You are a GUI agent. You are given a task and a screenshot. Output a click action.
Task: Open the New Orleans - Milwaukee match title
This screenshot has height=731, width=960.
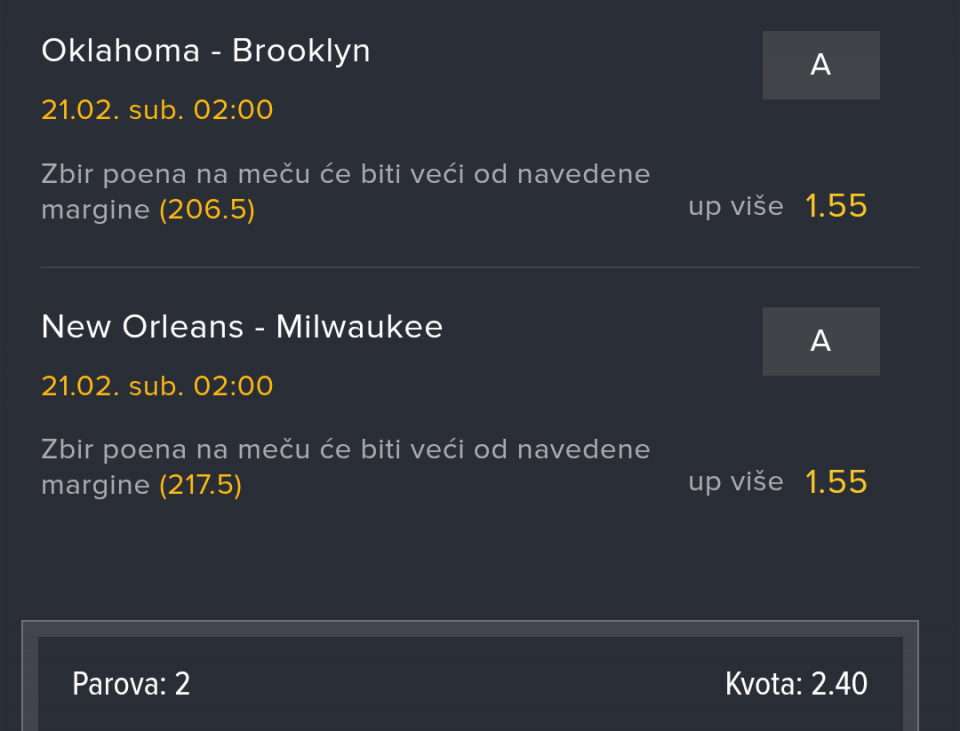[242, 327]
